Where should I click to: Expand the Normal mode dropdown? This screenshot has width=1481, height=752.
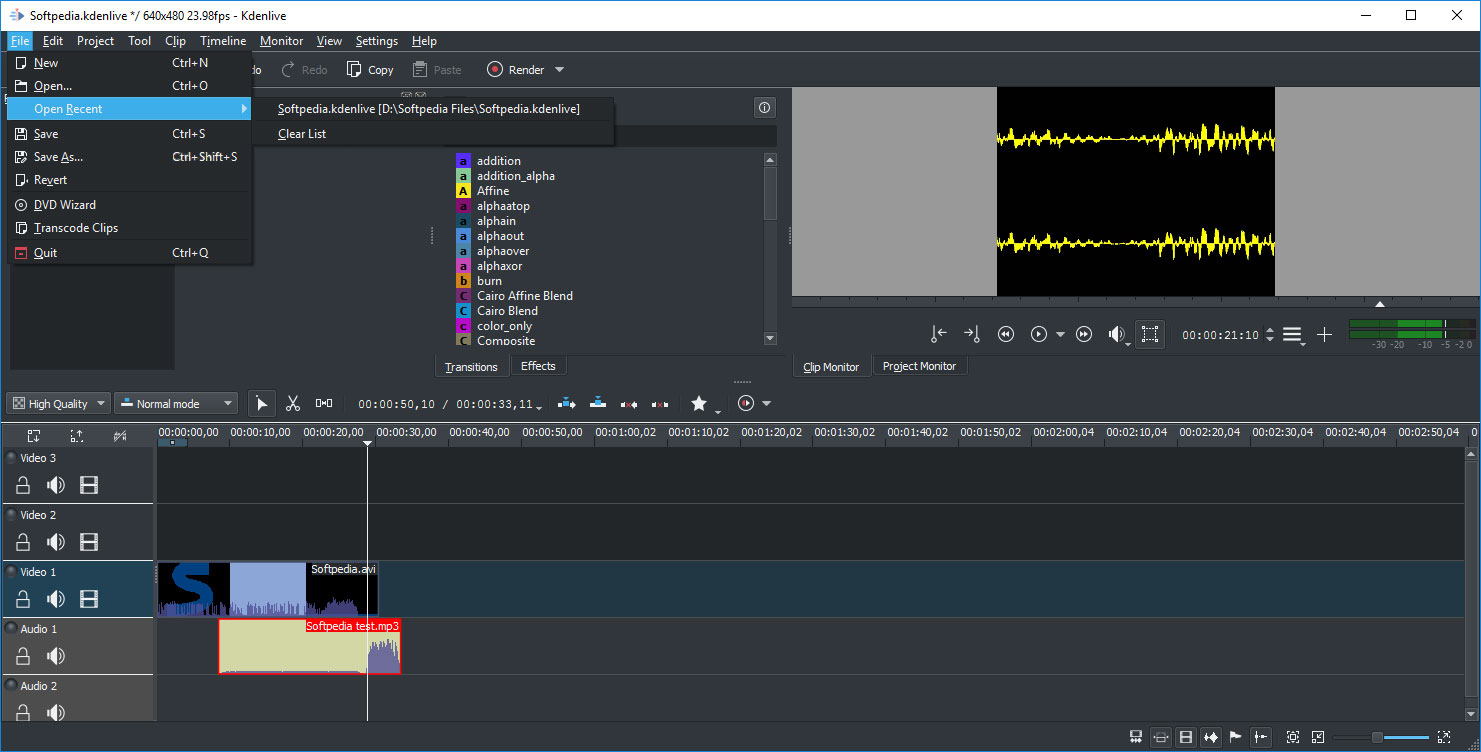click(x=176, y=404)
